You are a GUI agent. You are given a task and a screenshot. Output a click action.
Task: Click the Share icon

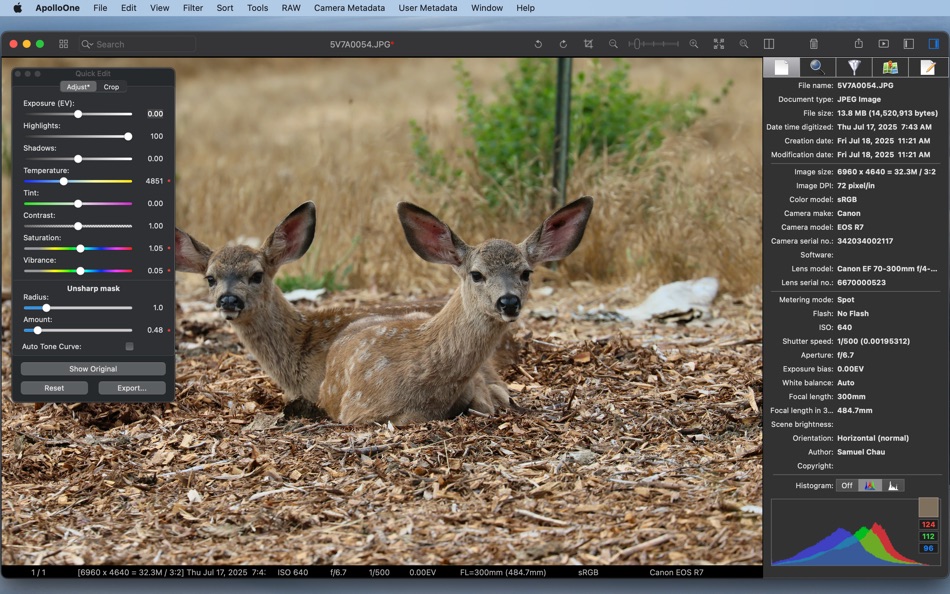click(x=858, y=44)
